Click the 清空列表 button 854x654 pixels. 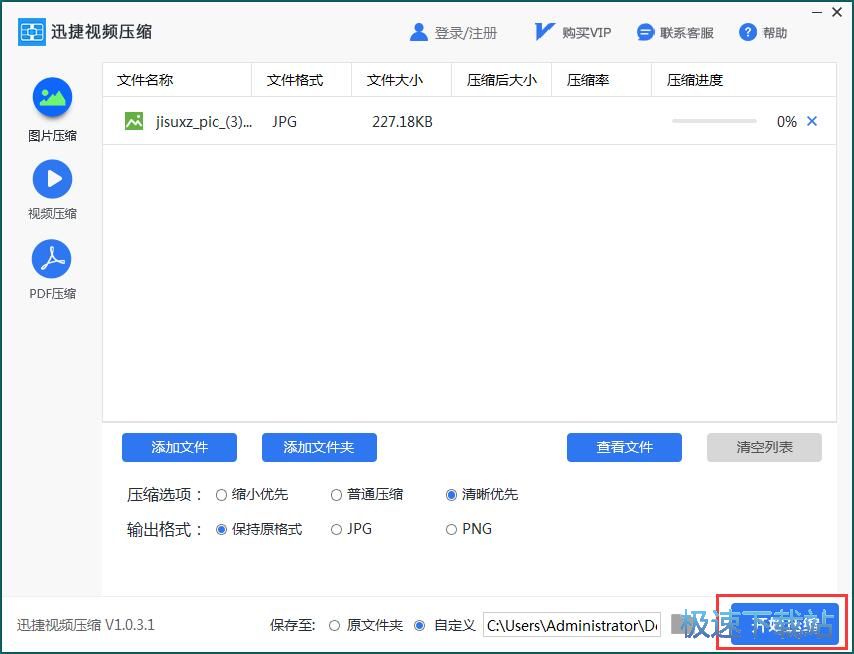[x=764, y=448]
